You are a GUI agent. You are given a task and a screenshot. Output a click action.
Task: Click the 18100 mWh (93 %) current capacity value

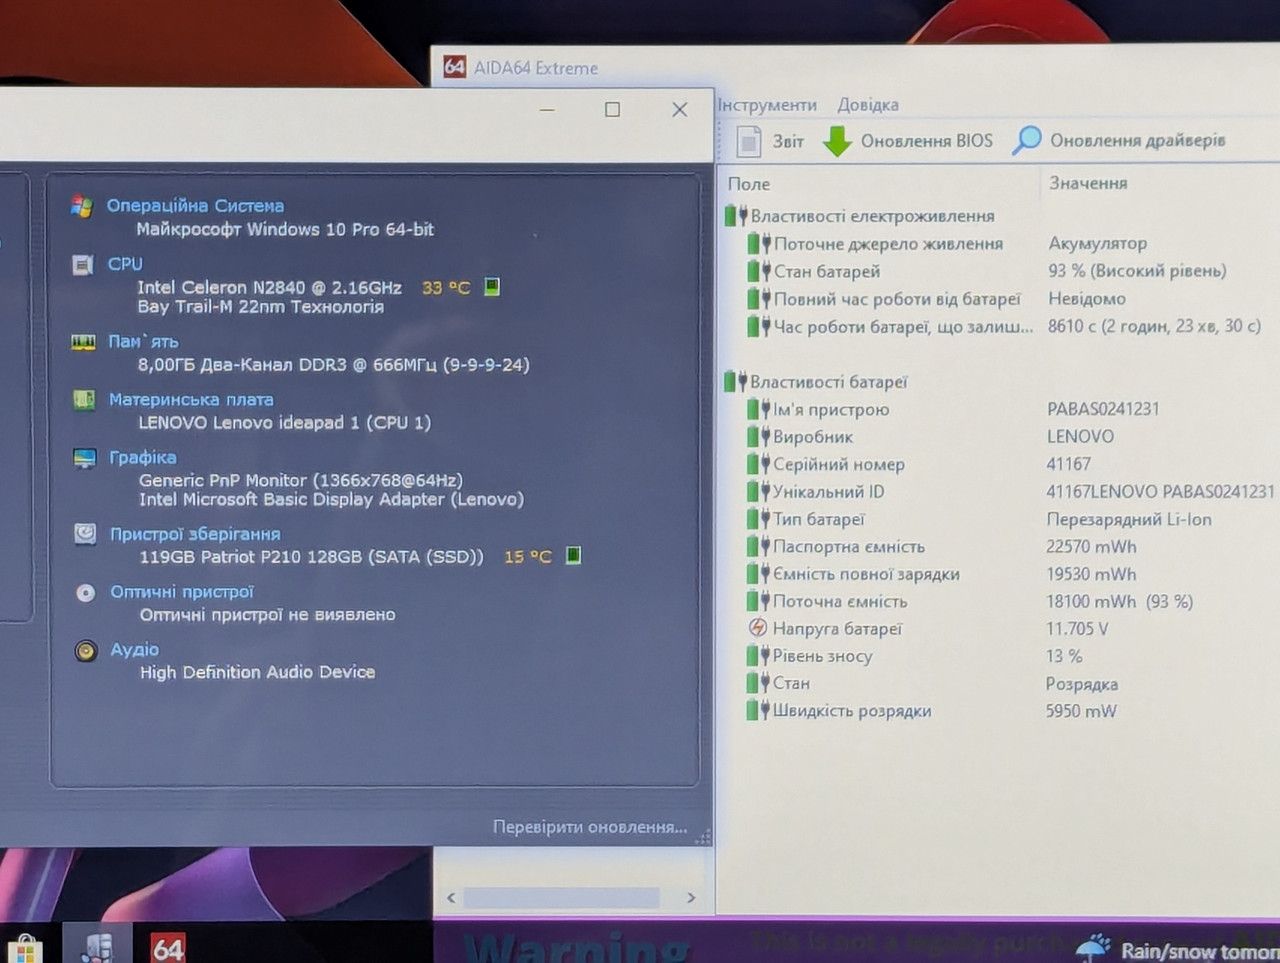[1119, 601]
